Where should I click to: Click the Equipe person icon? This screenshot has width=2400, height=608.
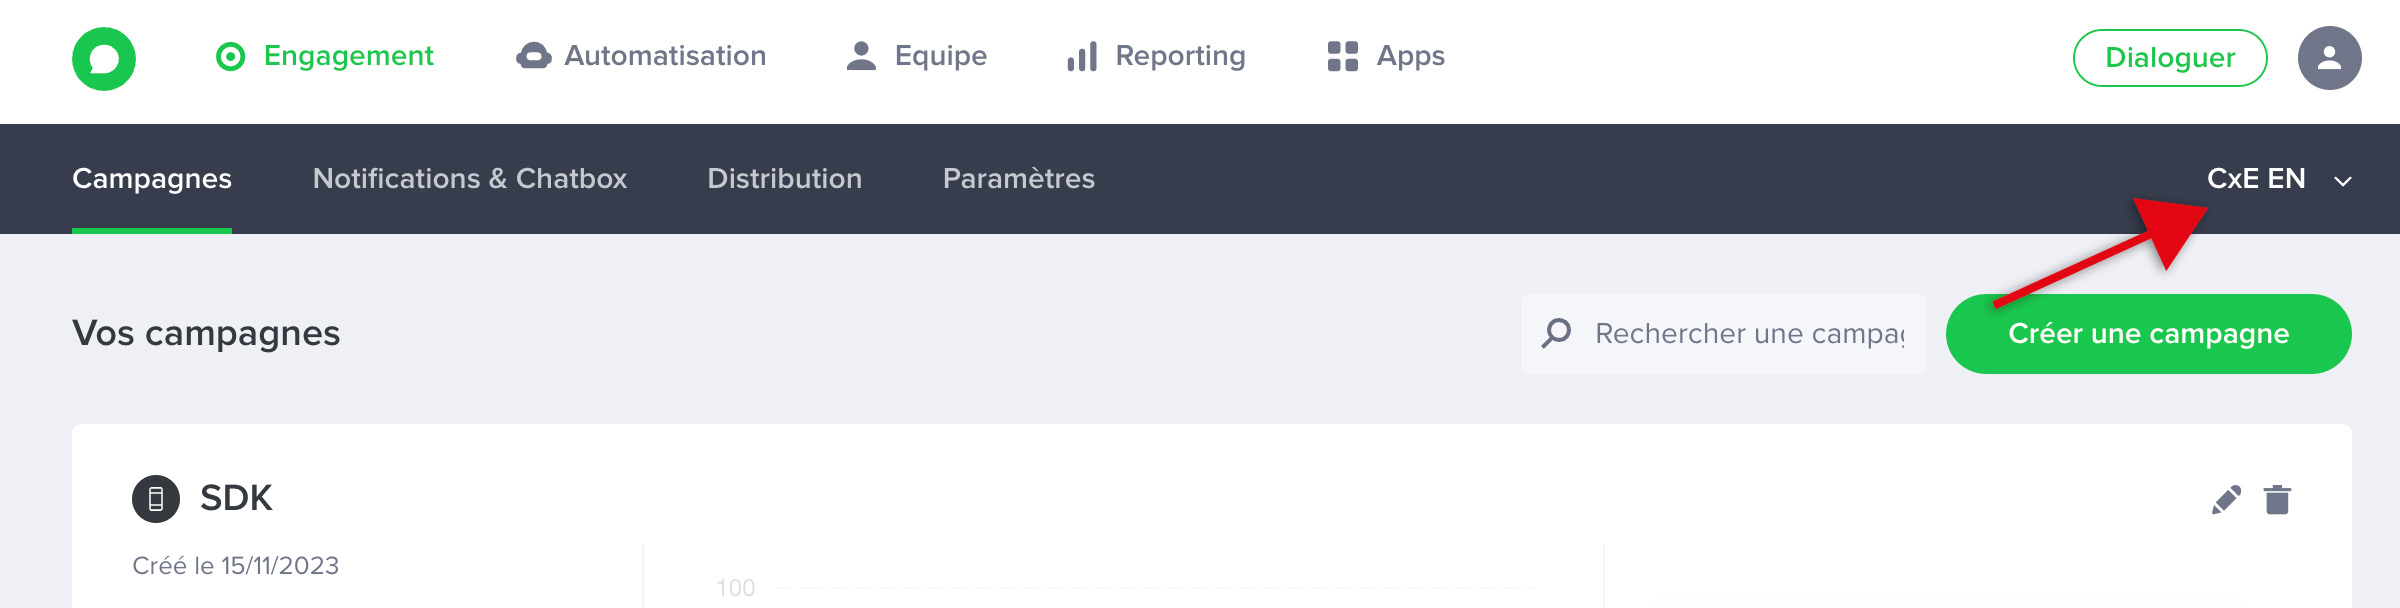click(861, 57)
